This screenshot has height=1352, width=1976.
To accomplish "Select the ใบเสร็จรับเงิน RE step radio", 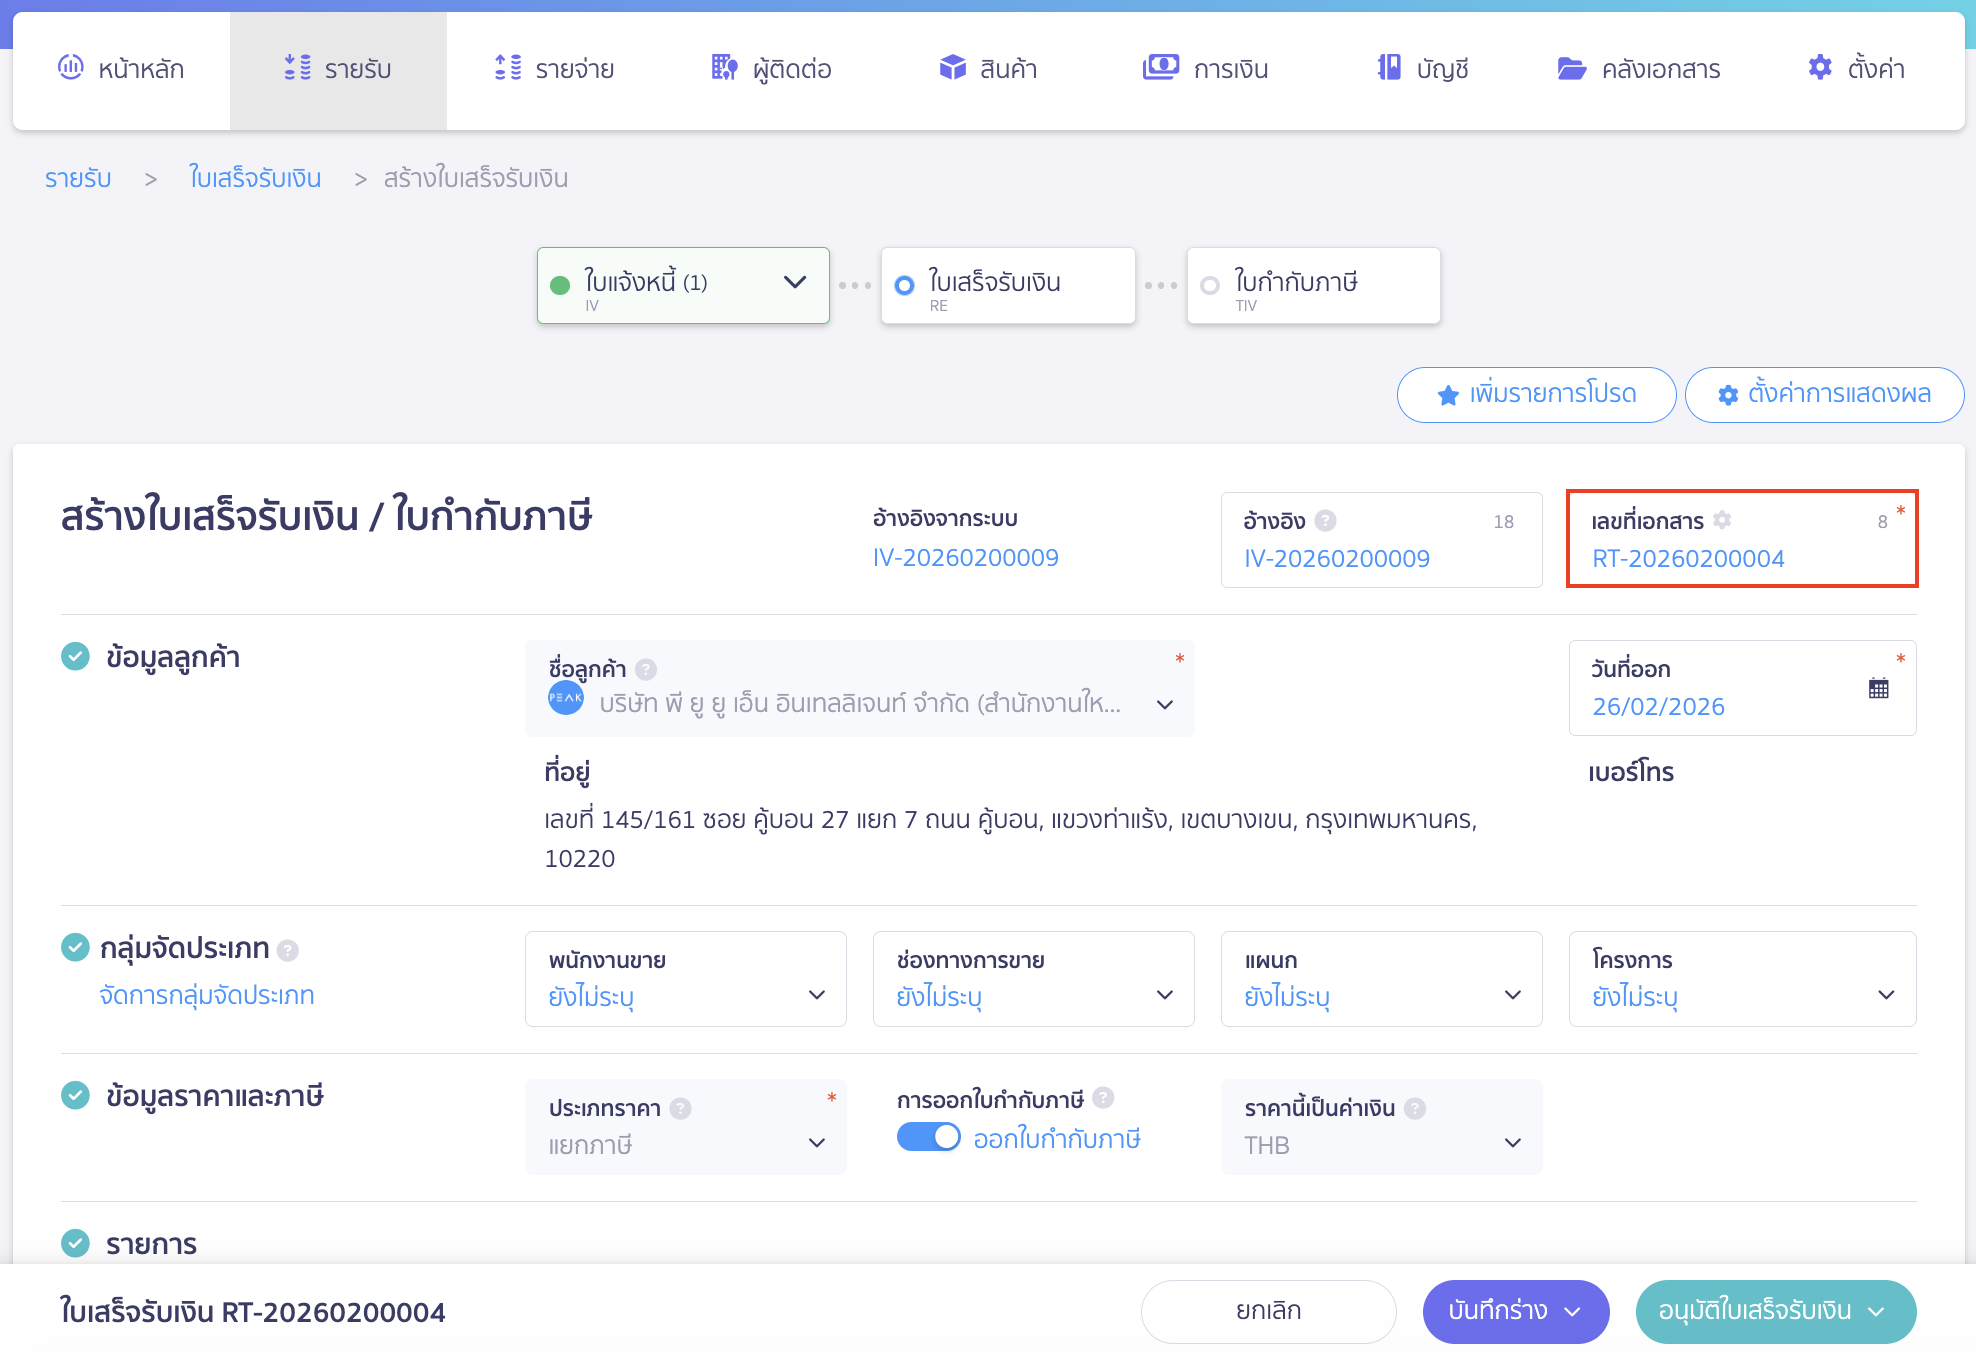I will [x=905, y=286].
